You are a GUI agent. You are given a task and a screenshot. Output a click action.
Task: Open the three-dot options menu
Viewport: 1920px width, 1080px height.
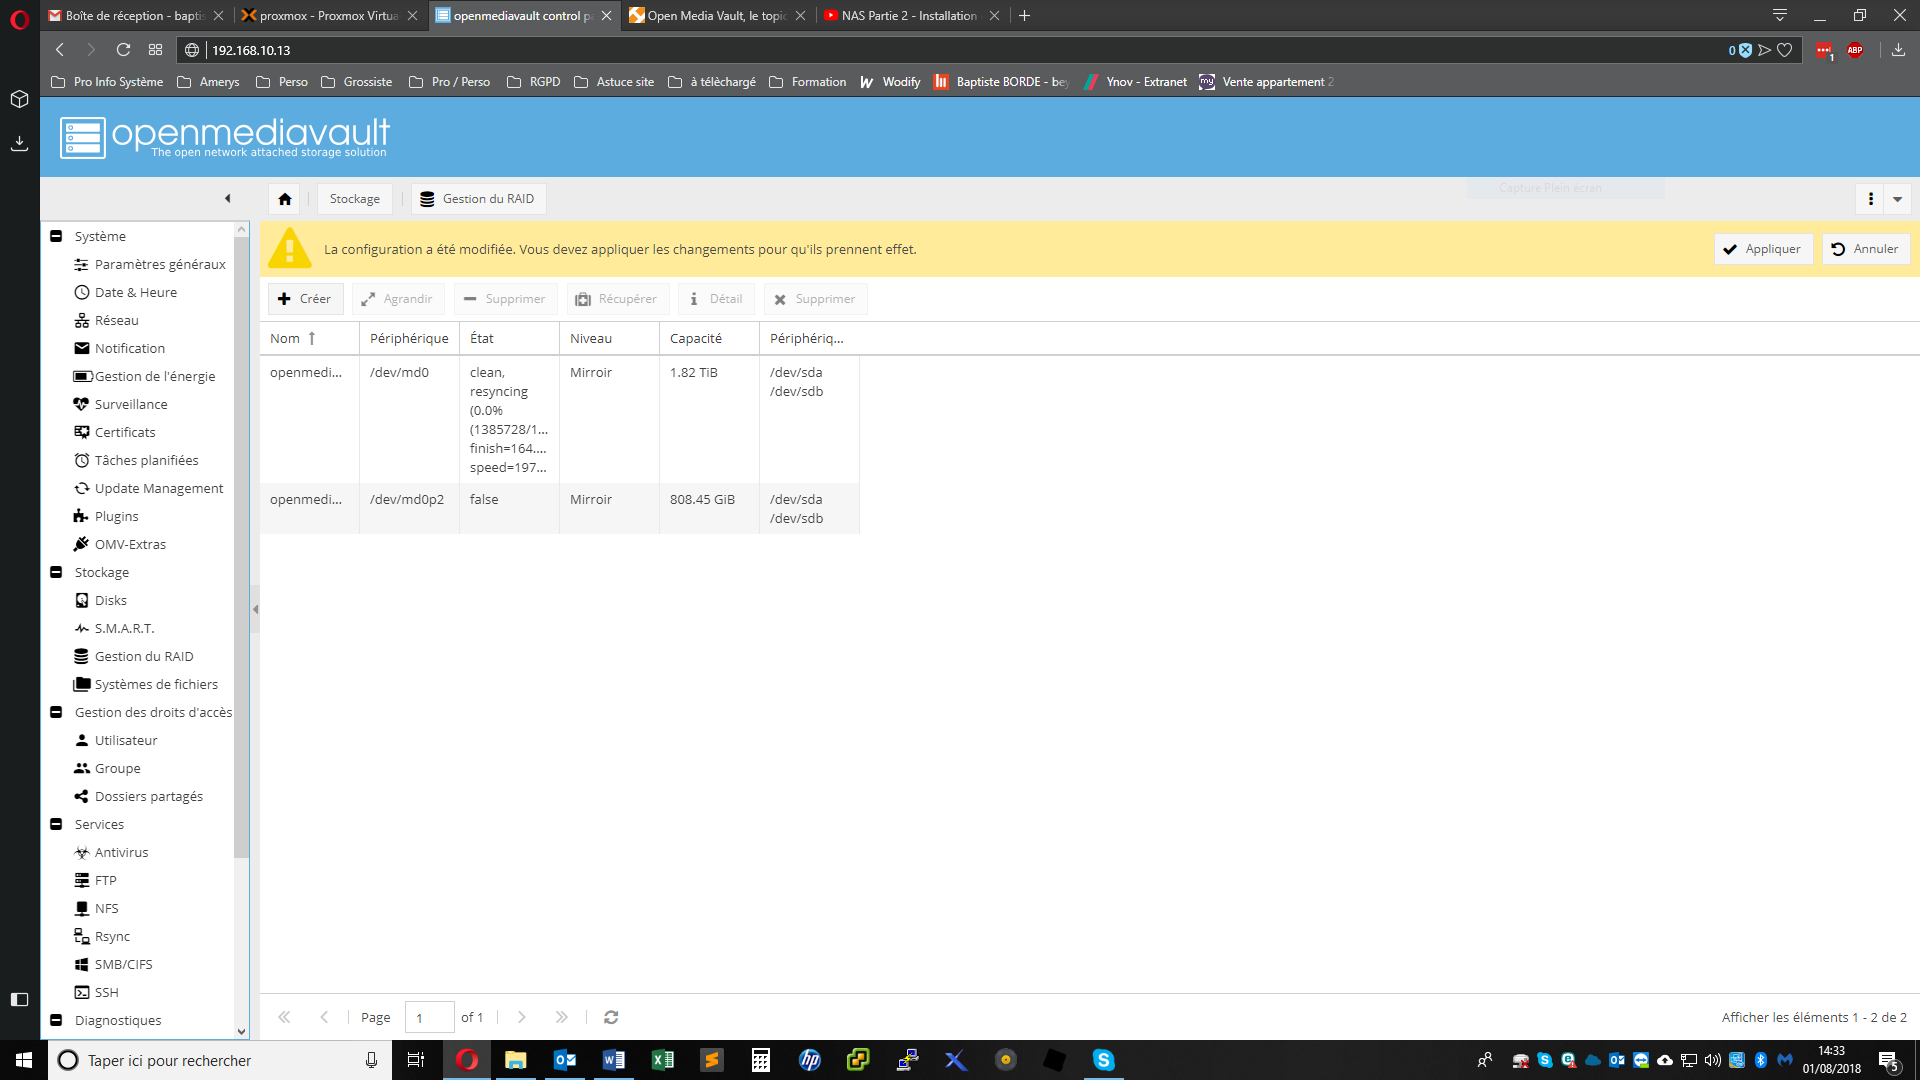tap(1870, 199)
